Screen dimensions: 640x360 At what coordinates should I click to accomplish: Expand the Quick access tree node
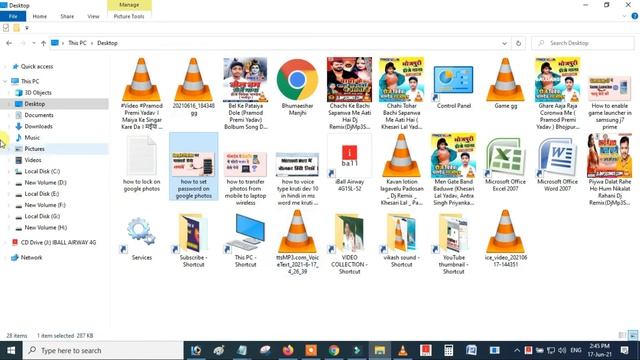tap(5, 67)
